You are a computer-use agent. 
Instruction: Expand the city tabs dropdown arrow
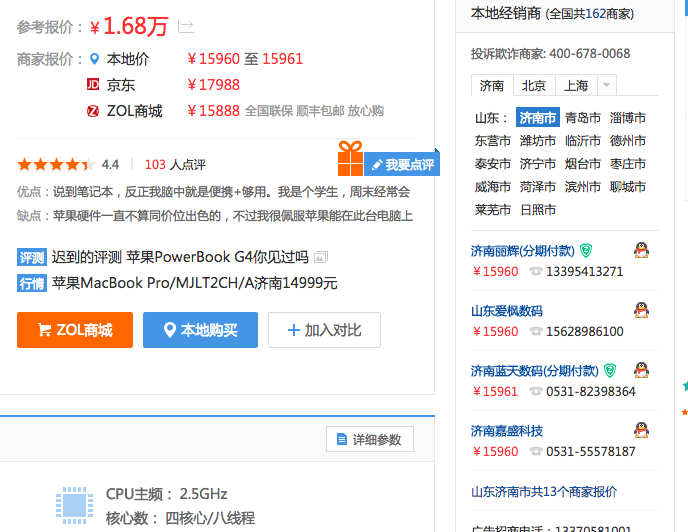point(606,85)
